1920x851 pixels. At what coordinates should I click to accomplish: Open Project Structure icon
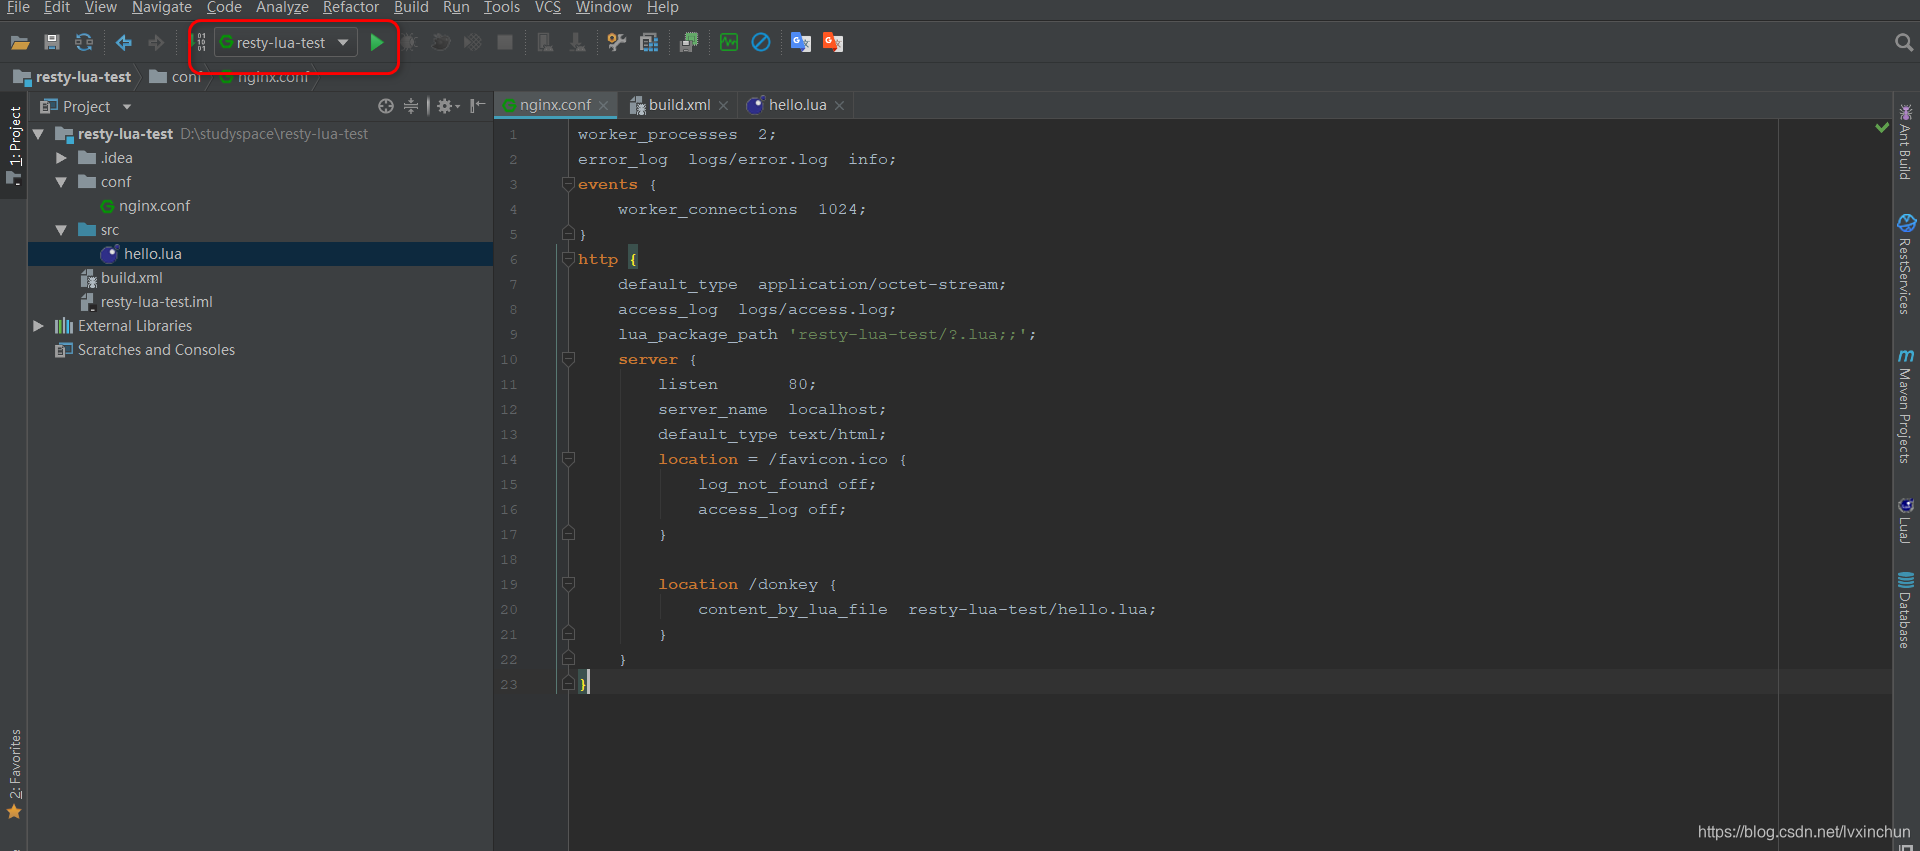tap(649, 42)
